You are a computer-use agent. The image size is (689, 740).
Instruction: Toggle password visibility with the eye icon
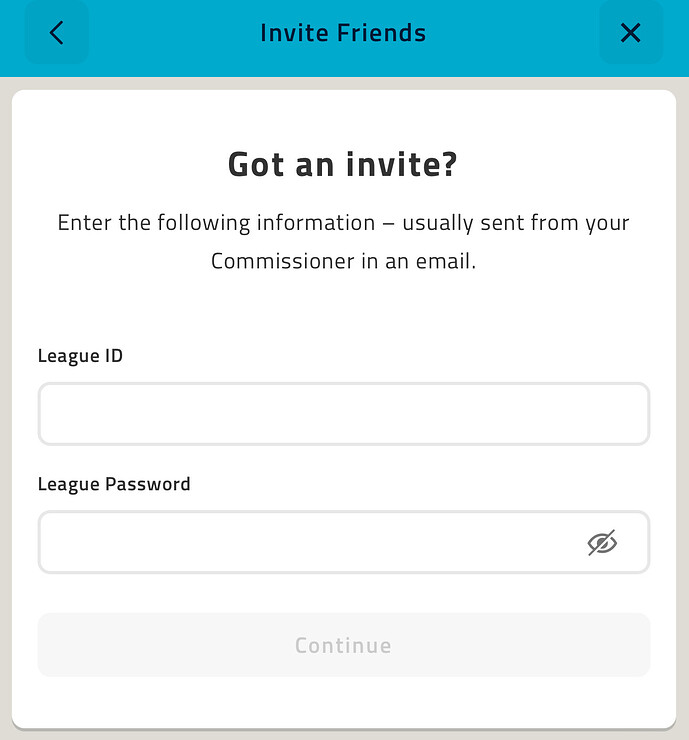(x=602, y=542)
